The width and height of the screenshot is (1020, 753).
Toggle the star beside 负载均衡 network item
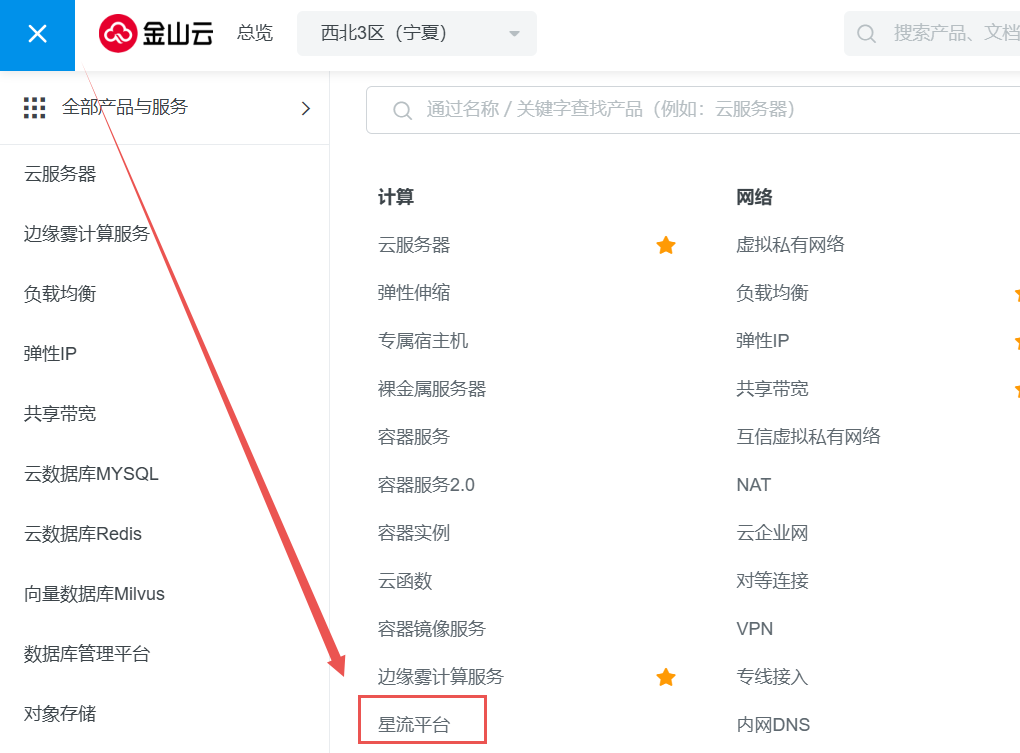click(x=1014, y=294)
